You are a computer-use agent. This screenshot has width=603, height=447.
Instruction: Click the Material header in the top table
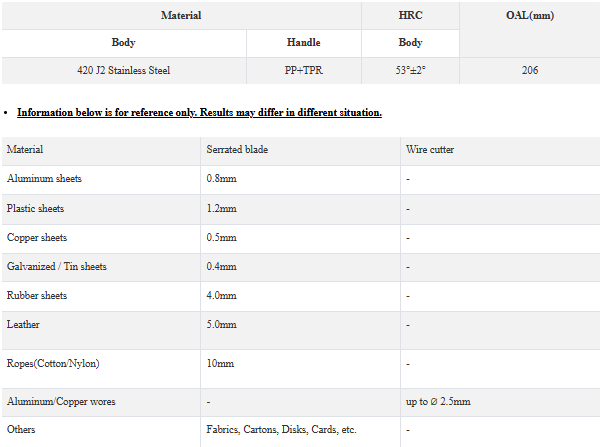(x=181, y=15)
